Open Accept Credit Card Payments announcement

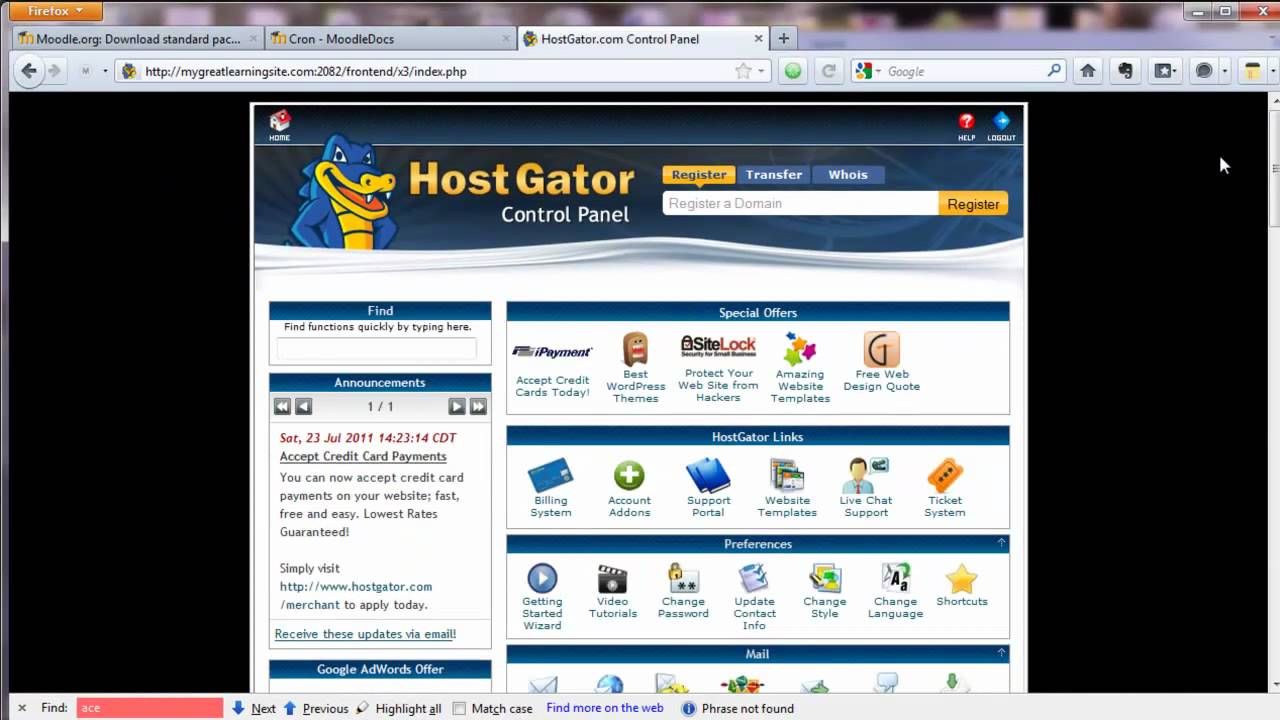click(x=363, y=456)
